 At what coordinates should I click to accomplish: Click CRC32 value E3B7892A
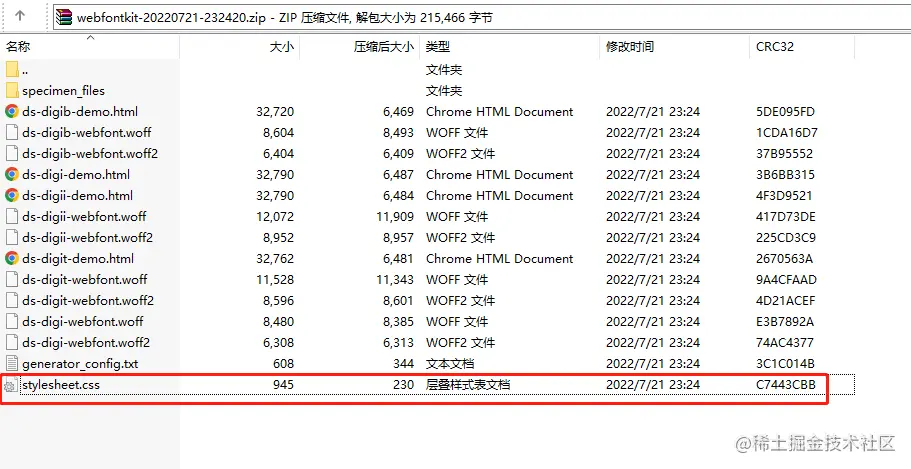click(x=785, y=321)
